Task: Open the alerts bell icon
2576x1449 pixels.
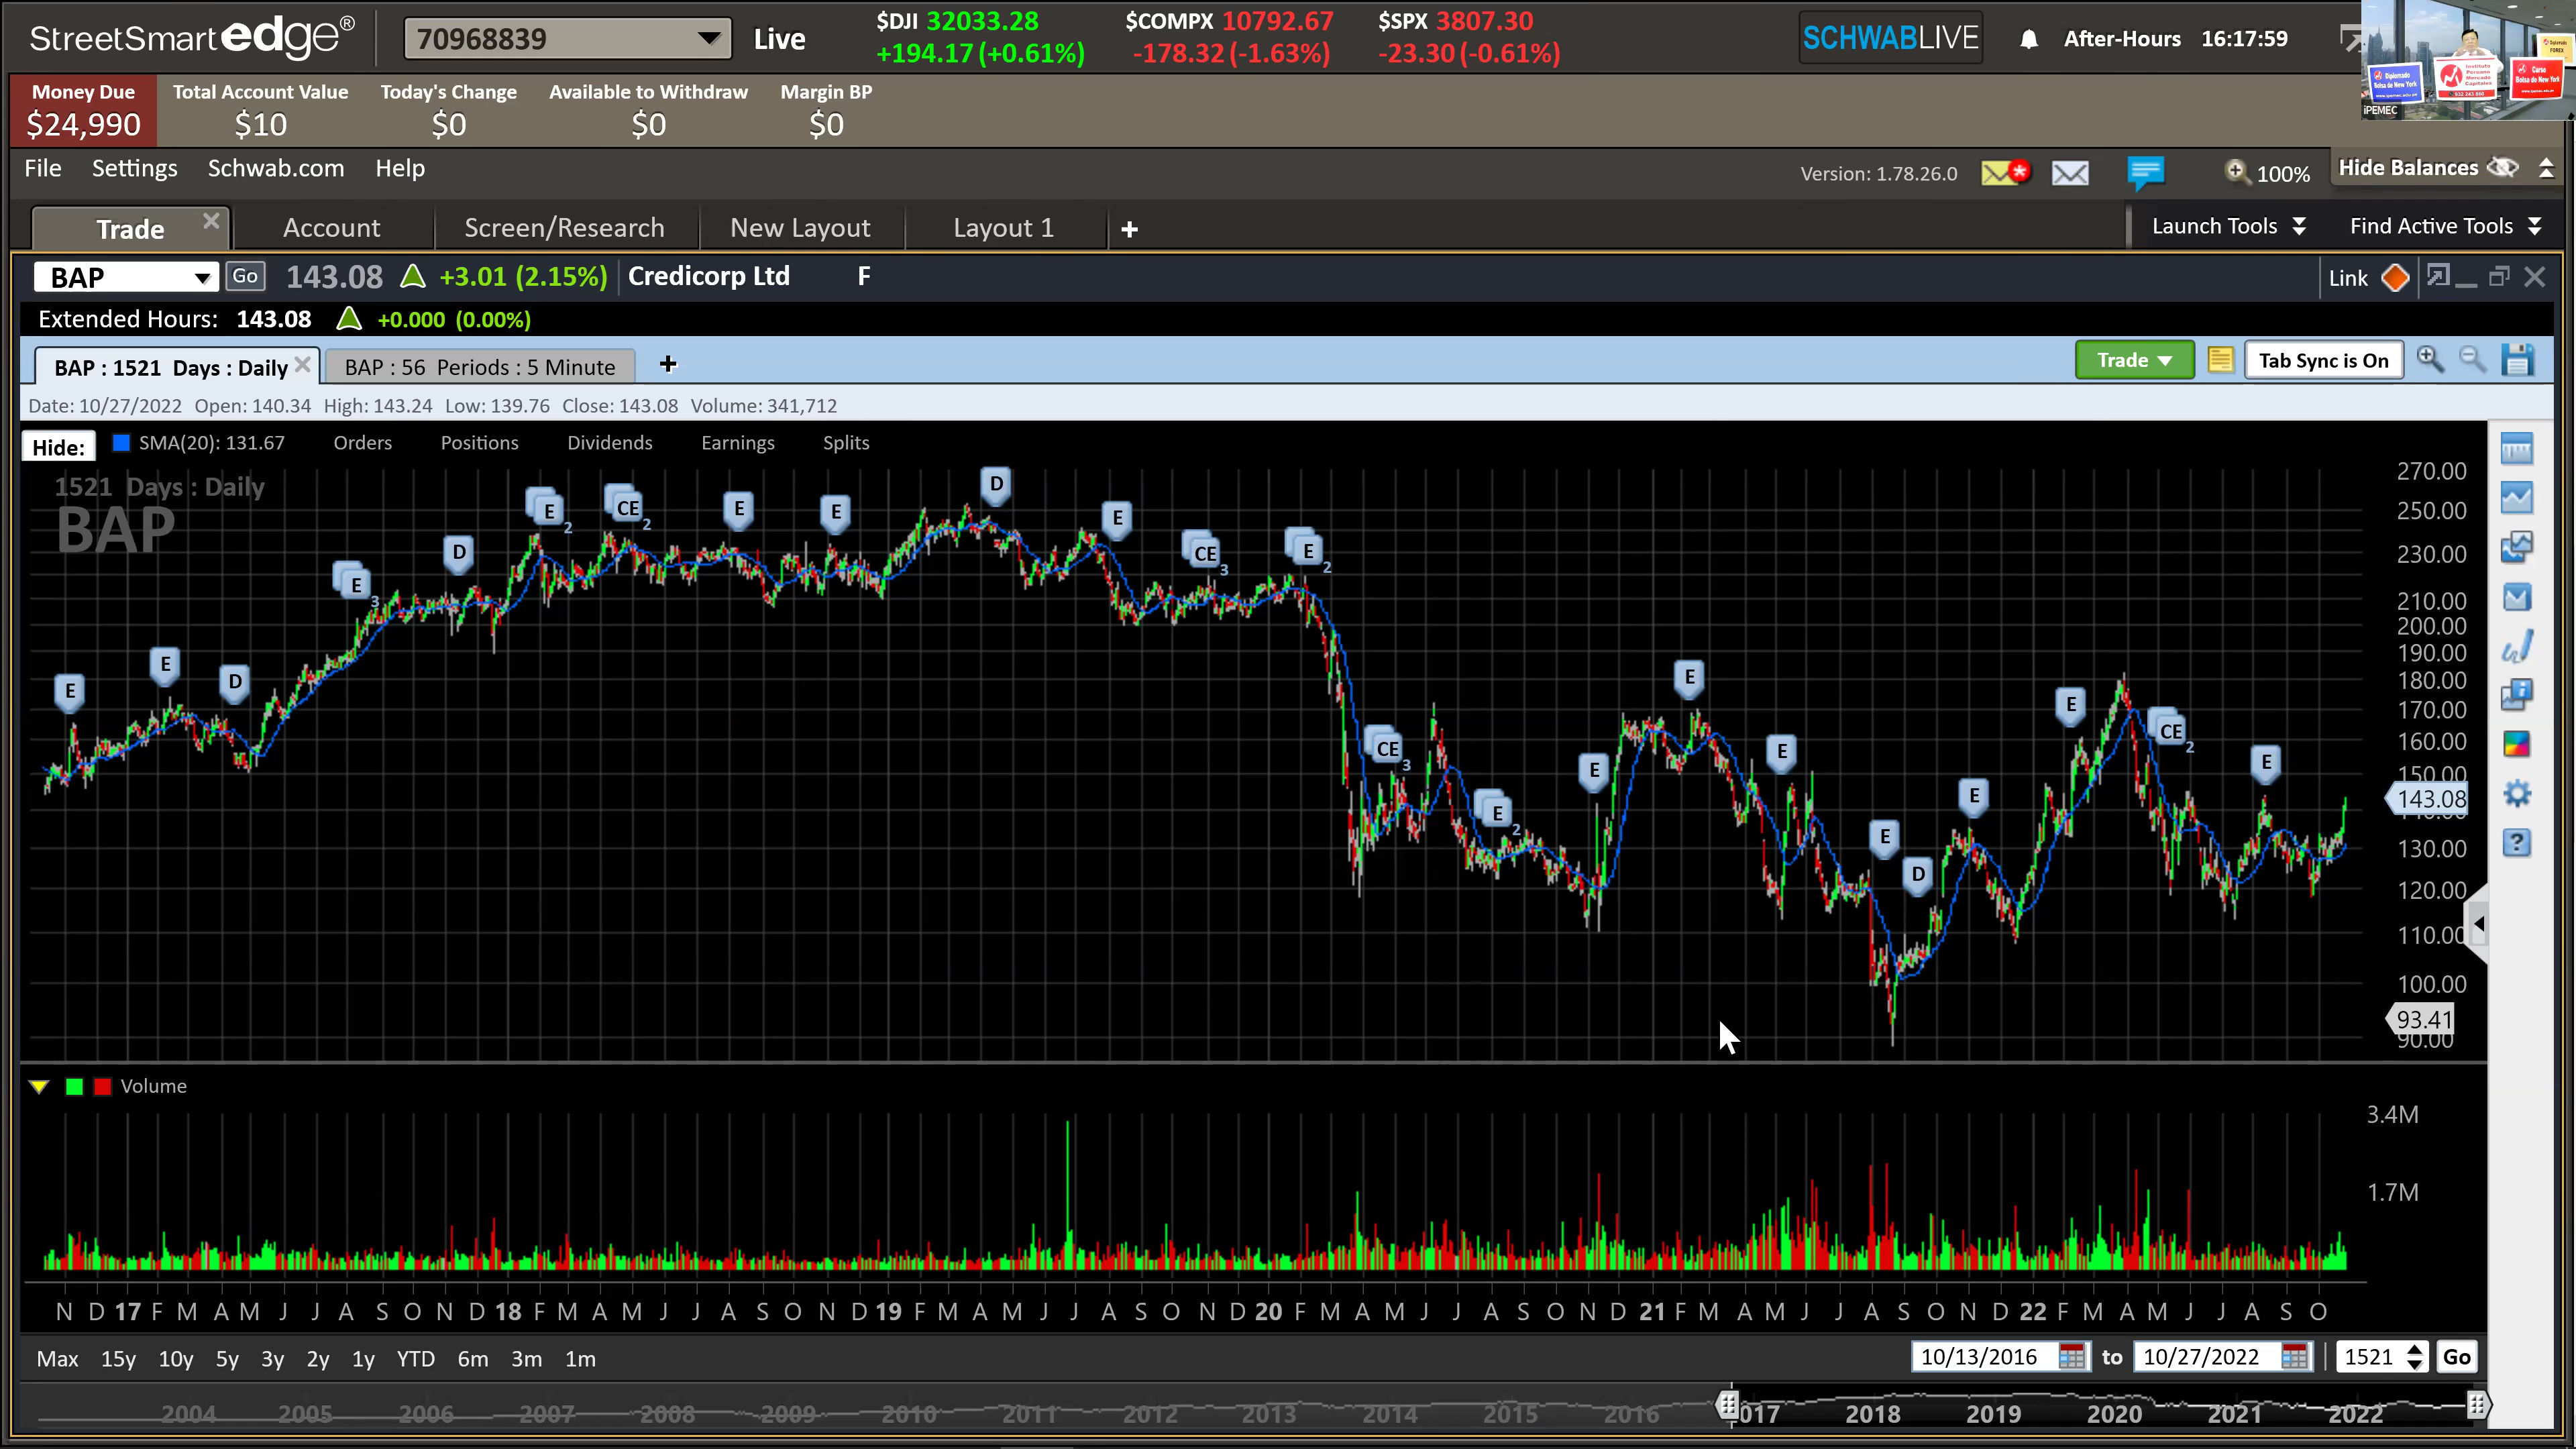Action: [2028, 39]
